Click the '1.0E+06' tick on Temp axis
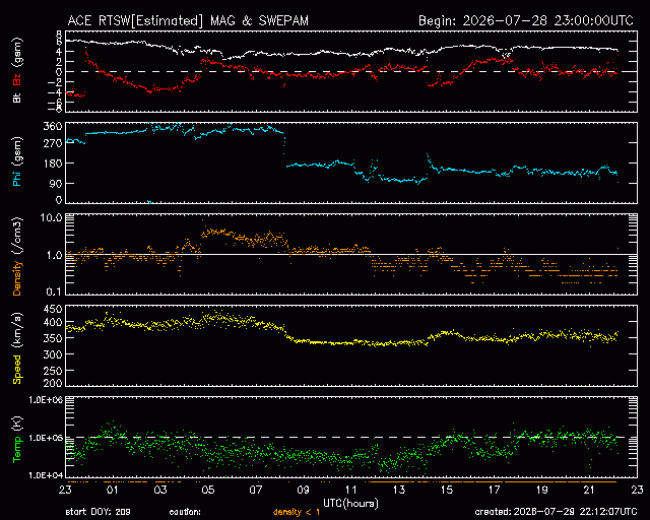Viewport: 650px width, 520px height. click(46, 400)
